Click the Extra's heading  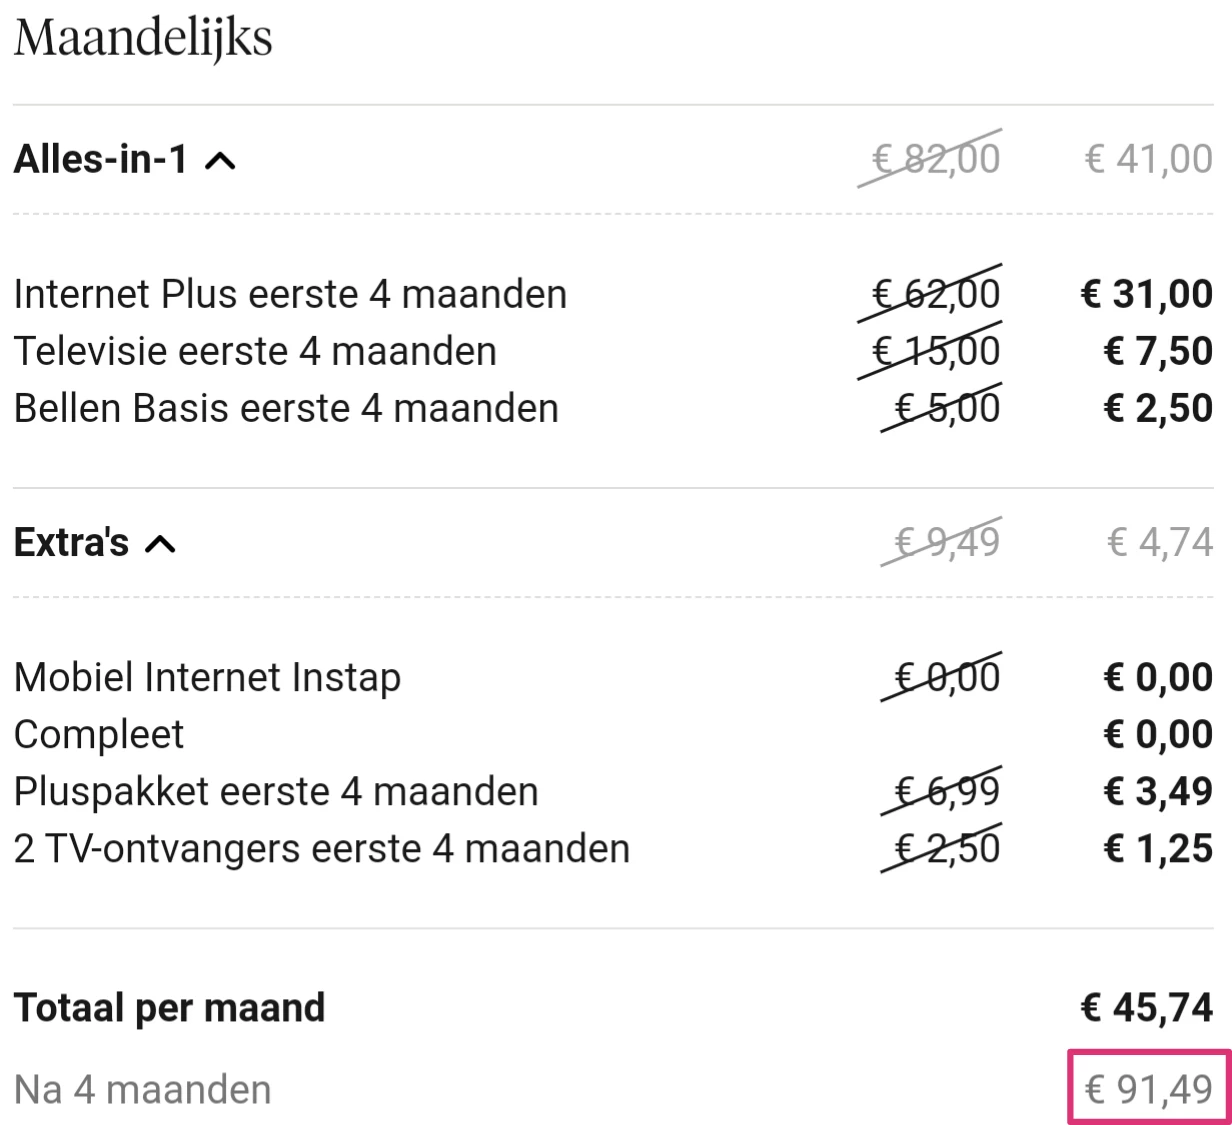tap(72, 542)
